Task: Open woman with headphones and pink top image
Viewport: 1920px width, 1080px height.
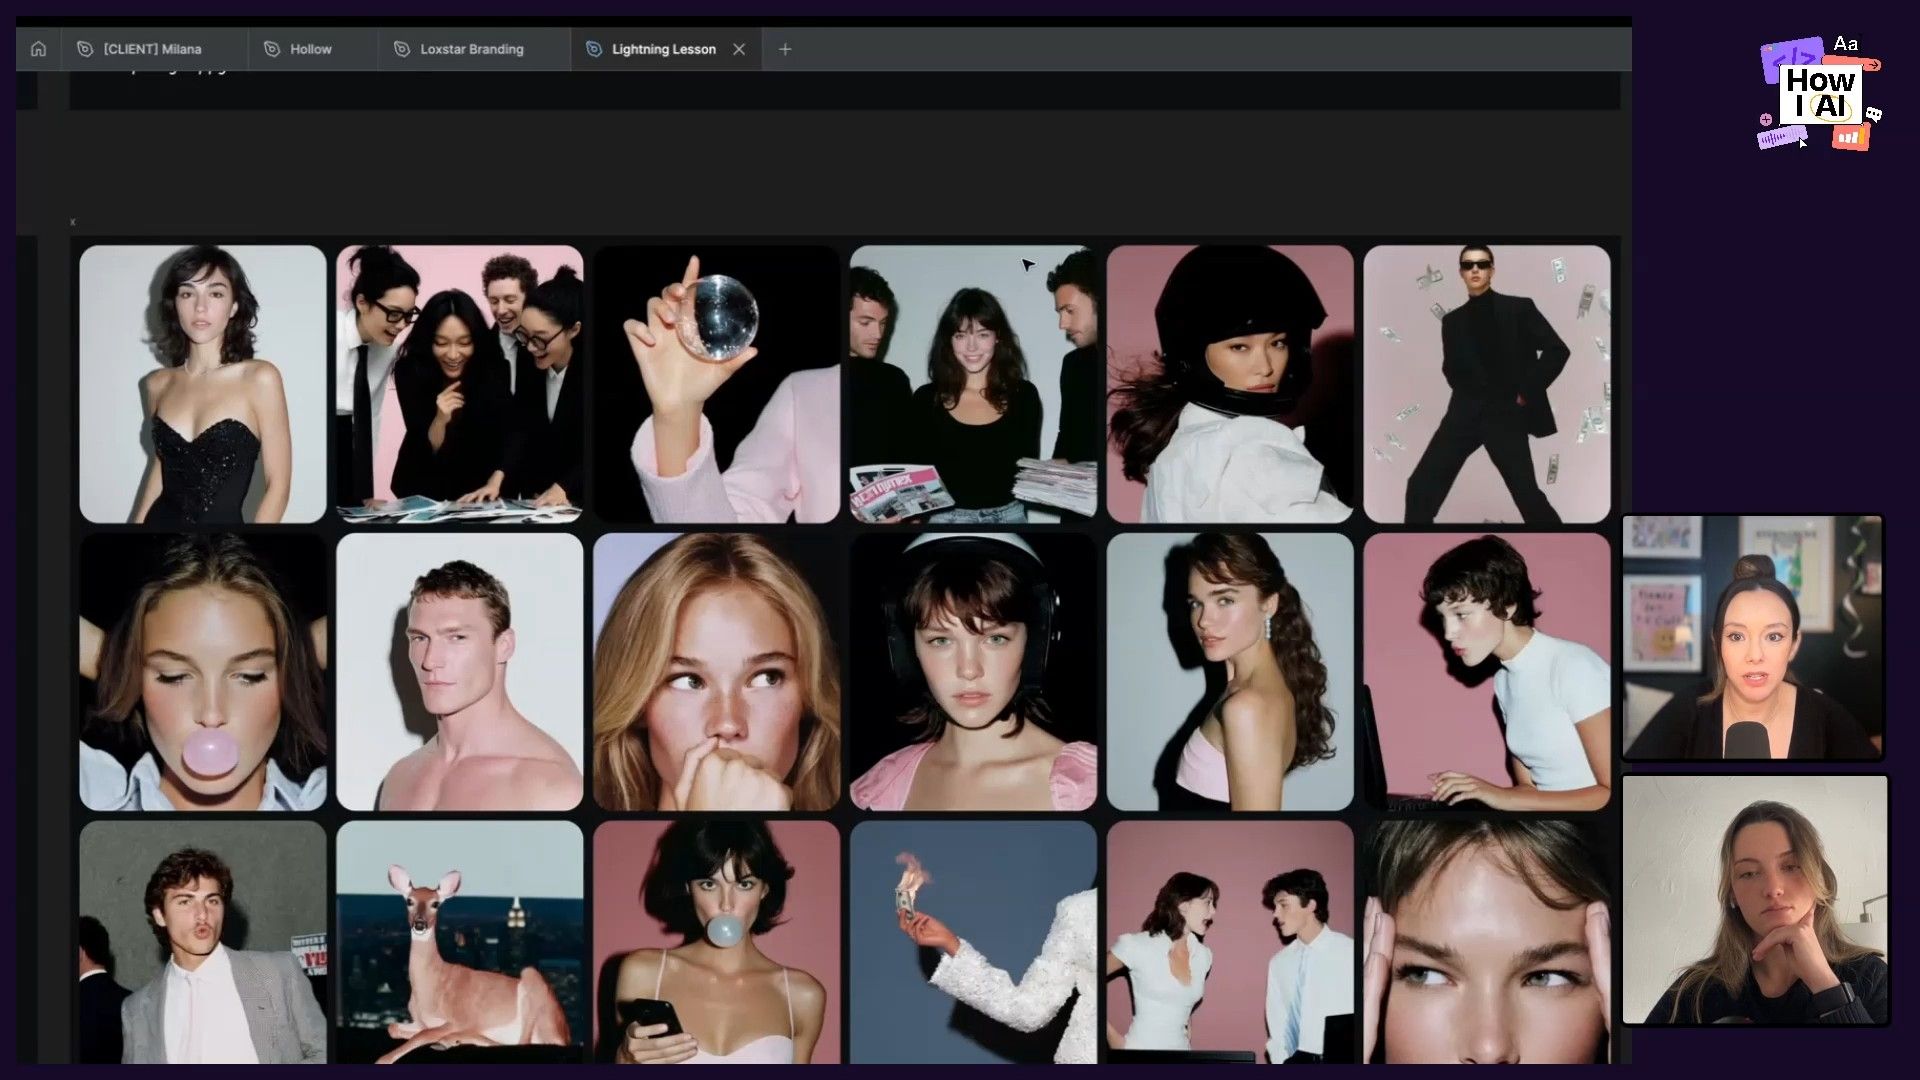Action: tap(974, 672)
